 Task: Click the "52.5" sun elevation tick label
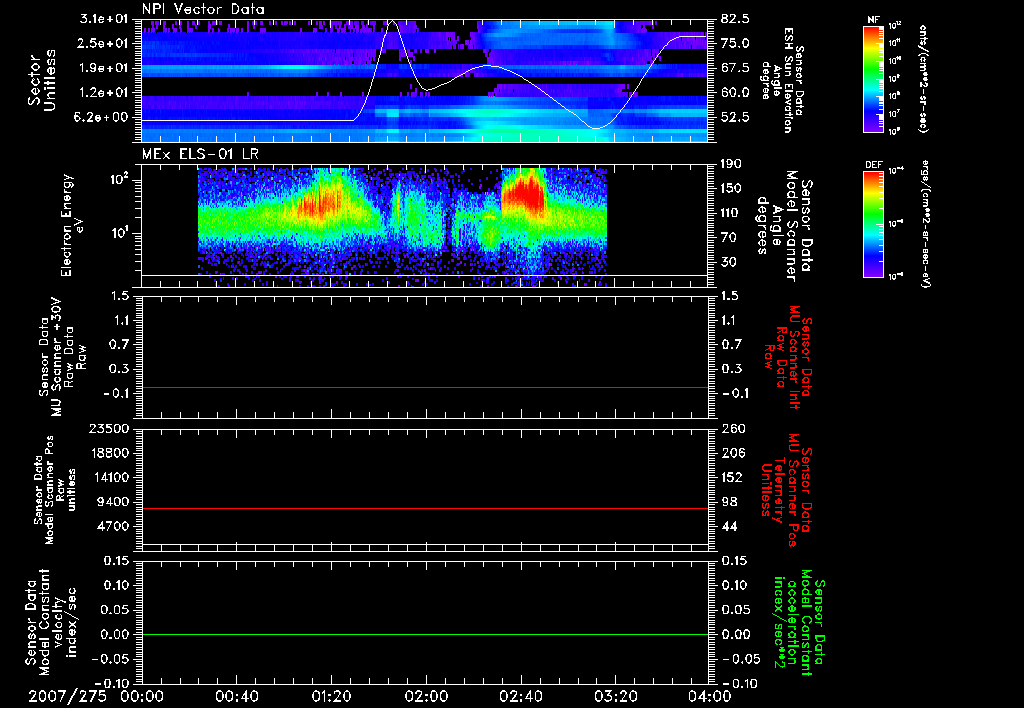point(735,117)
